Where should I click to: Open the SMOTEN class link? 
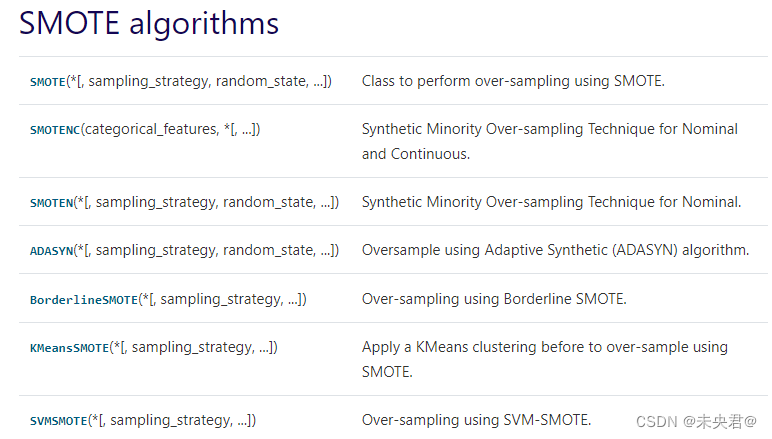click(x=51, y=203)
